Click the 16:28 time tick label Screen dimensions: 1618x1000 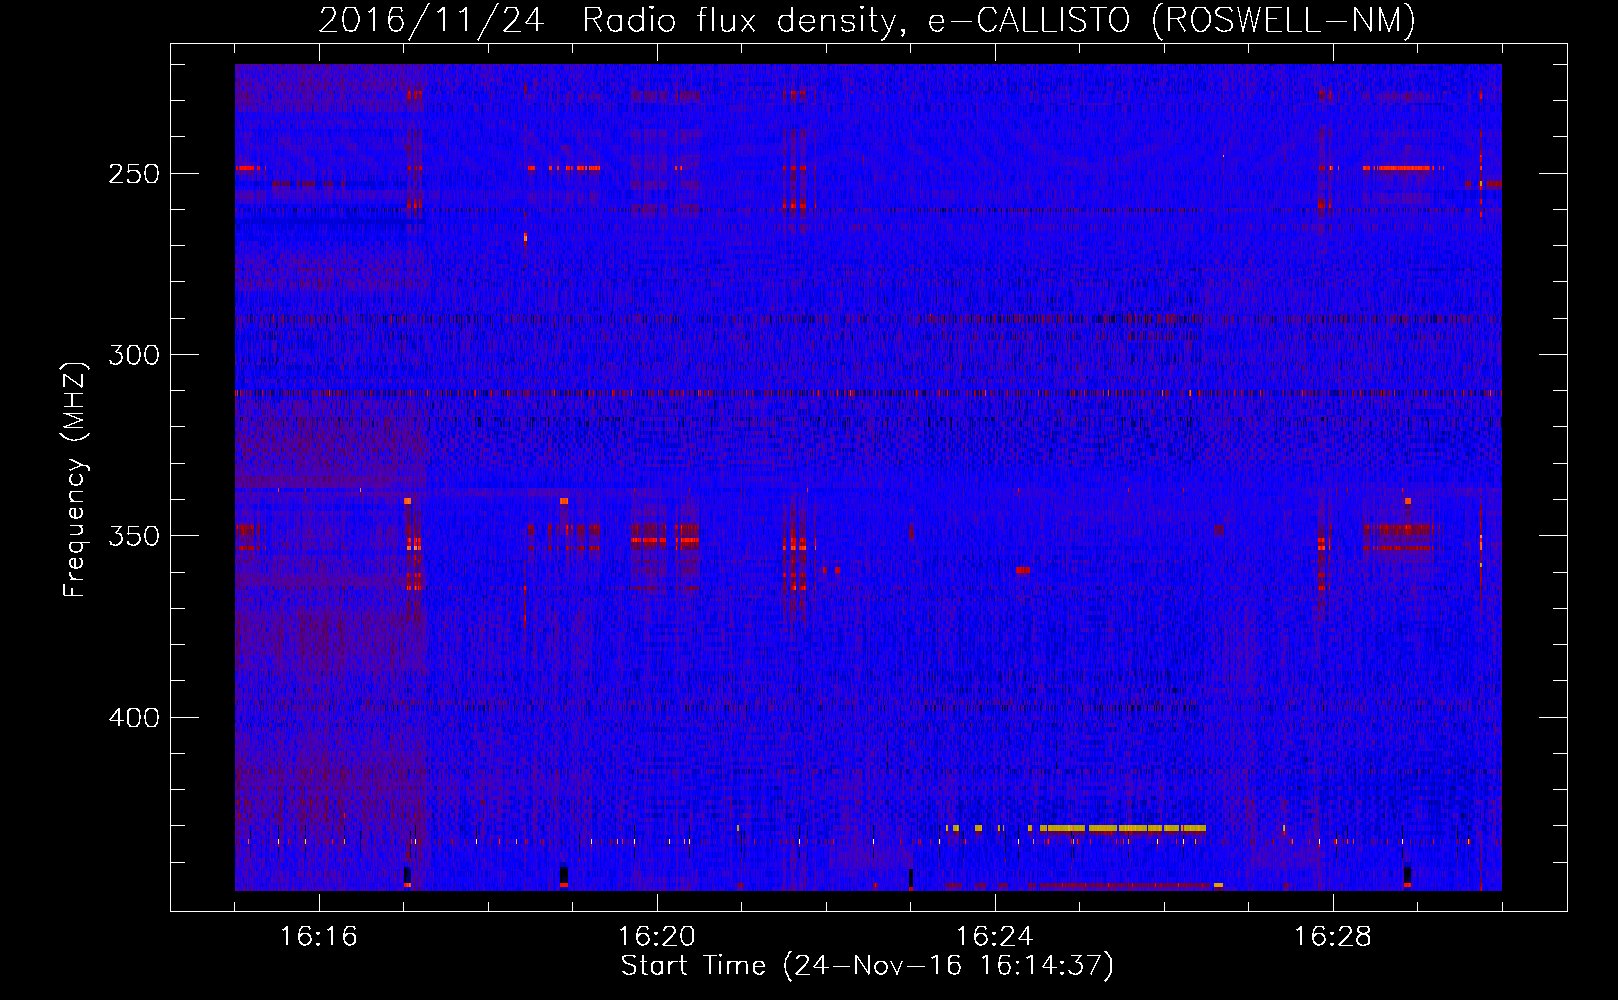[x=1333, y=937]
